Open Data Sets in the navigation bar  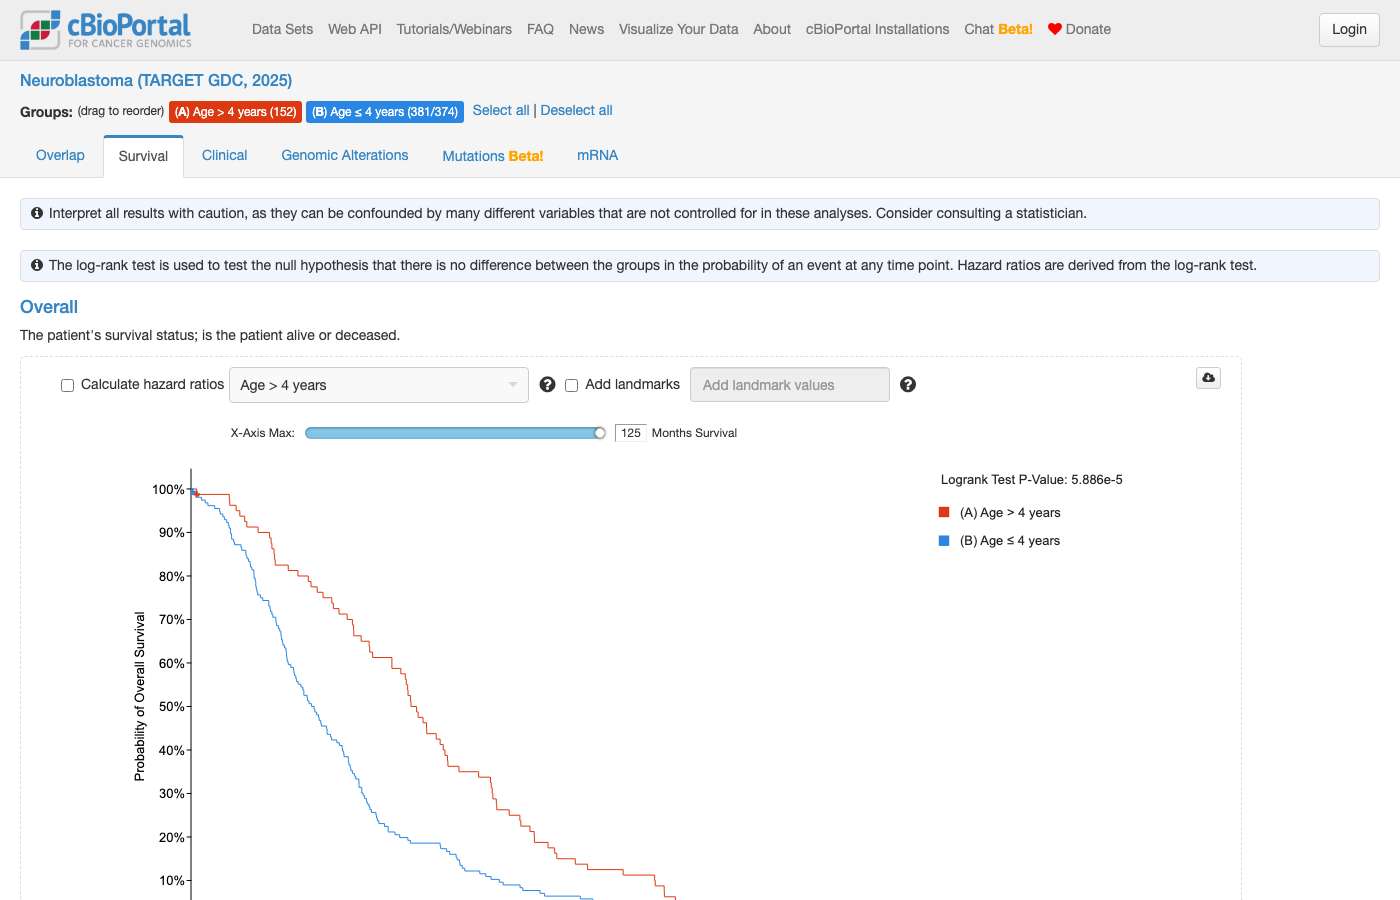(283, 29)
